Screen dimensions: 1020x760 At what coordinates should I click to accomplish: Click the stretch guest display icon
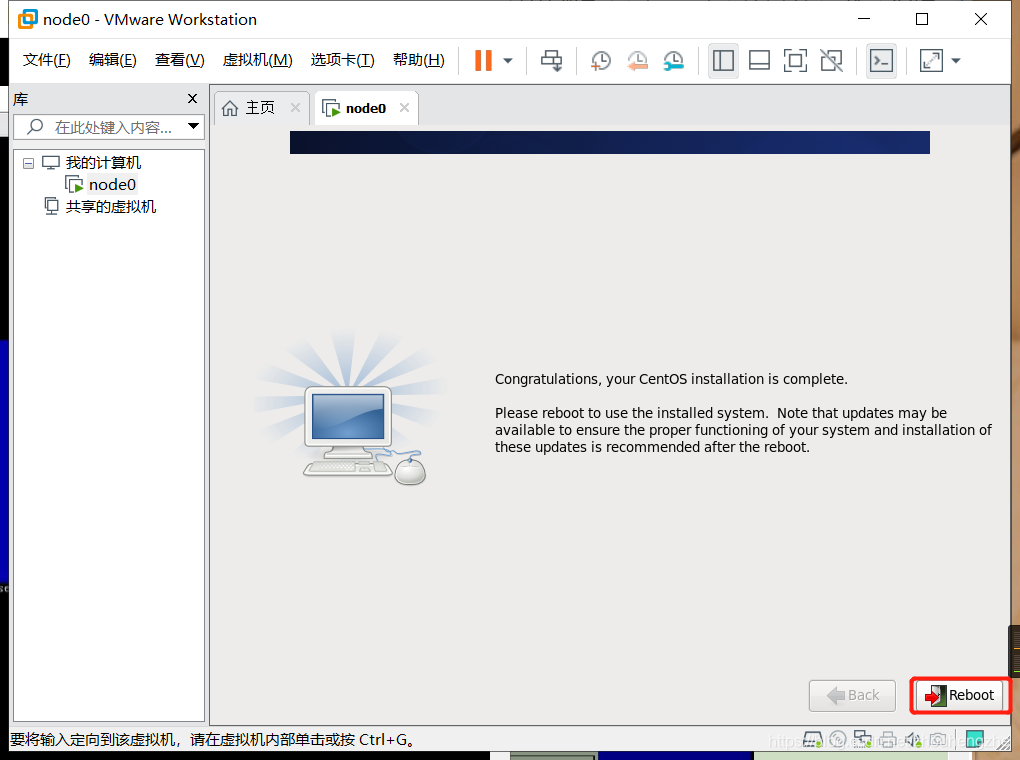tap(932, 61)
